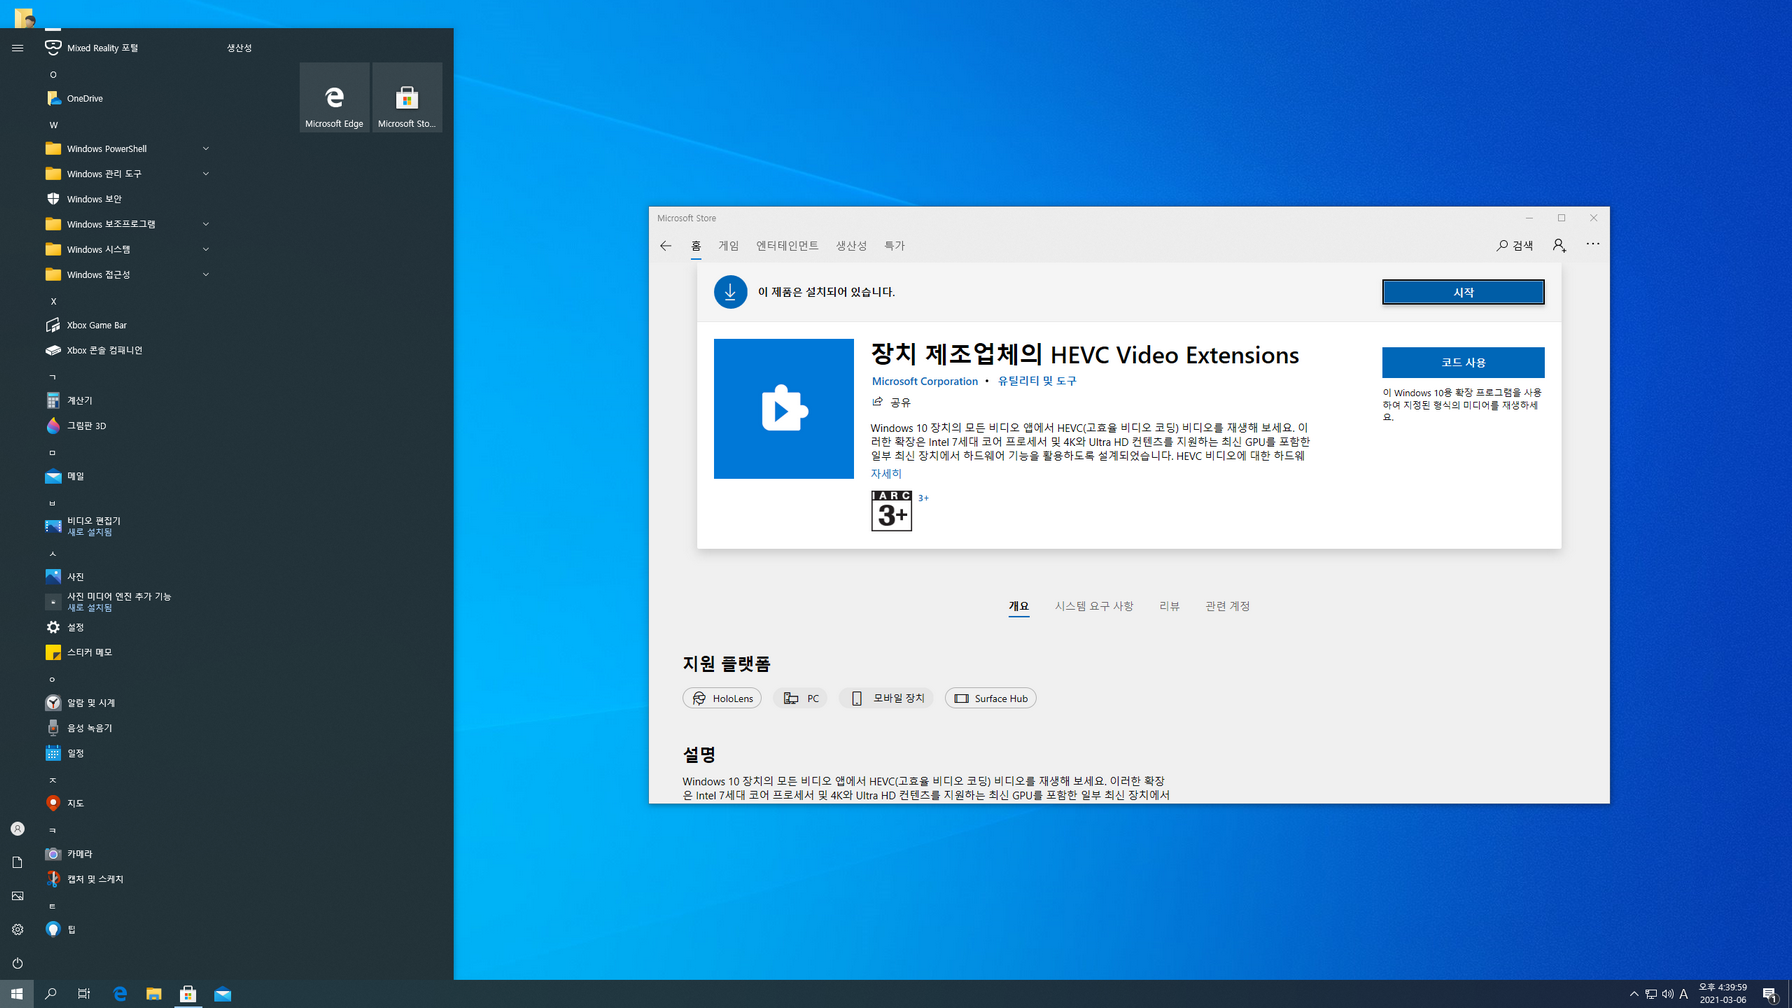Click 공유 share link
This screenshot has height=1008, width=1792.
891,402
